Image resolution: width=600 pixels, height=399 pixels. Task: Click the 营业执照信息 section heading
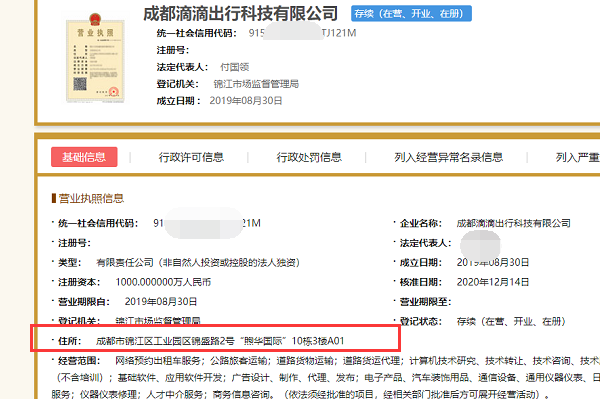[91, 198]
